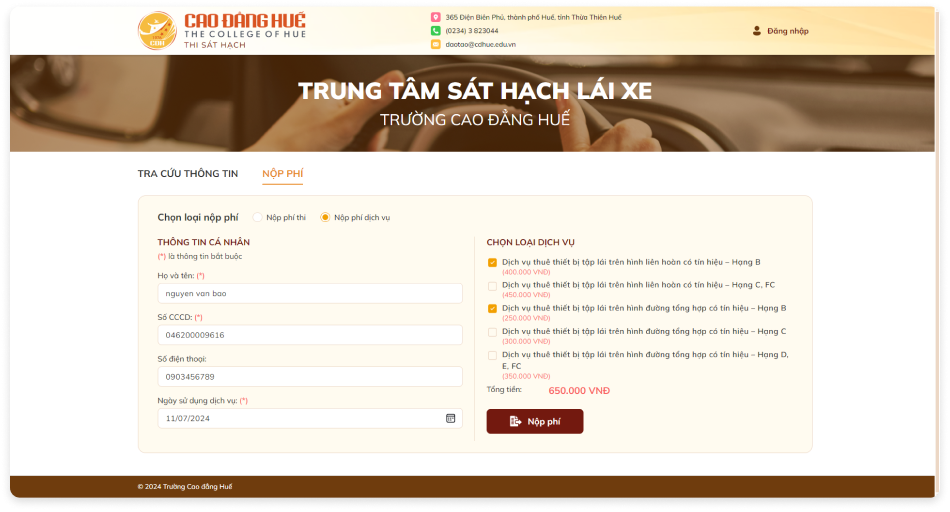The width and height of the screenshot is (950, 512).
Task: Click the (400.000 VNĐ) price label
Action: coord(526,272)
